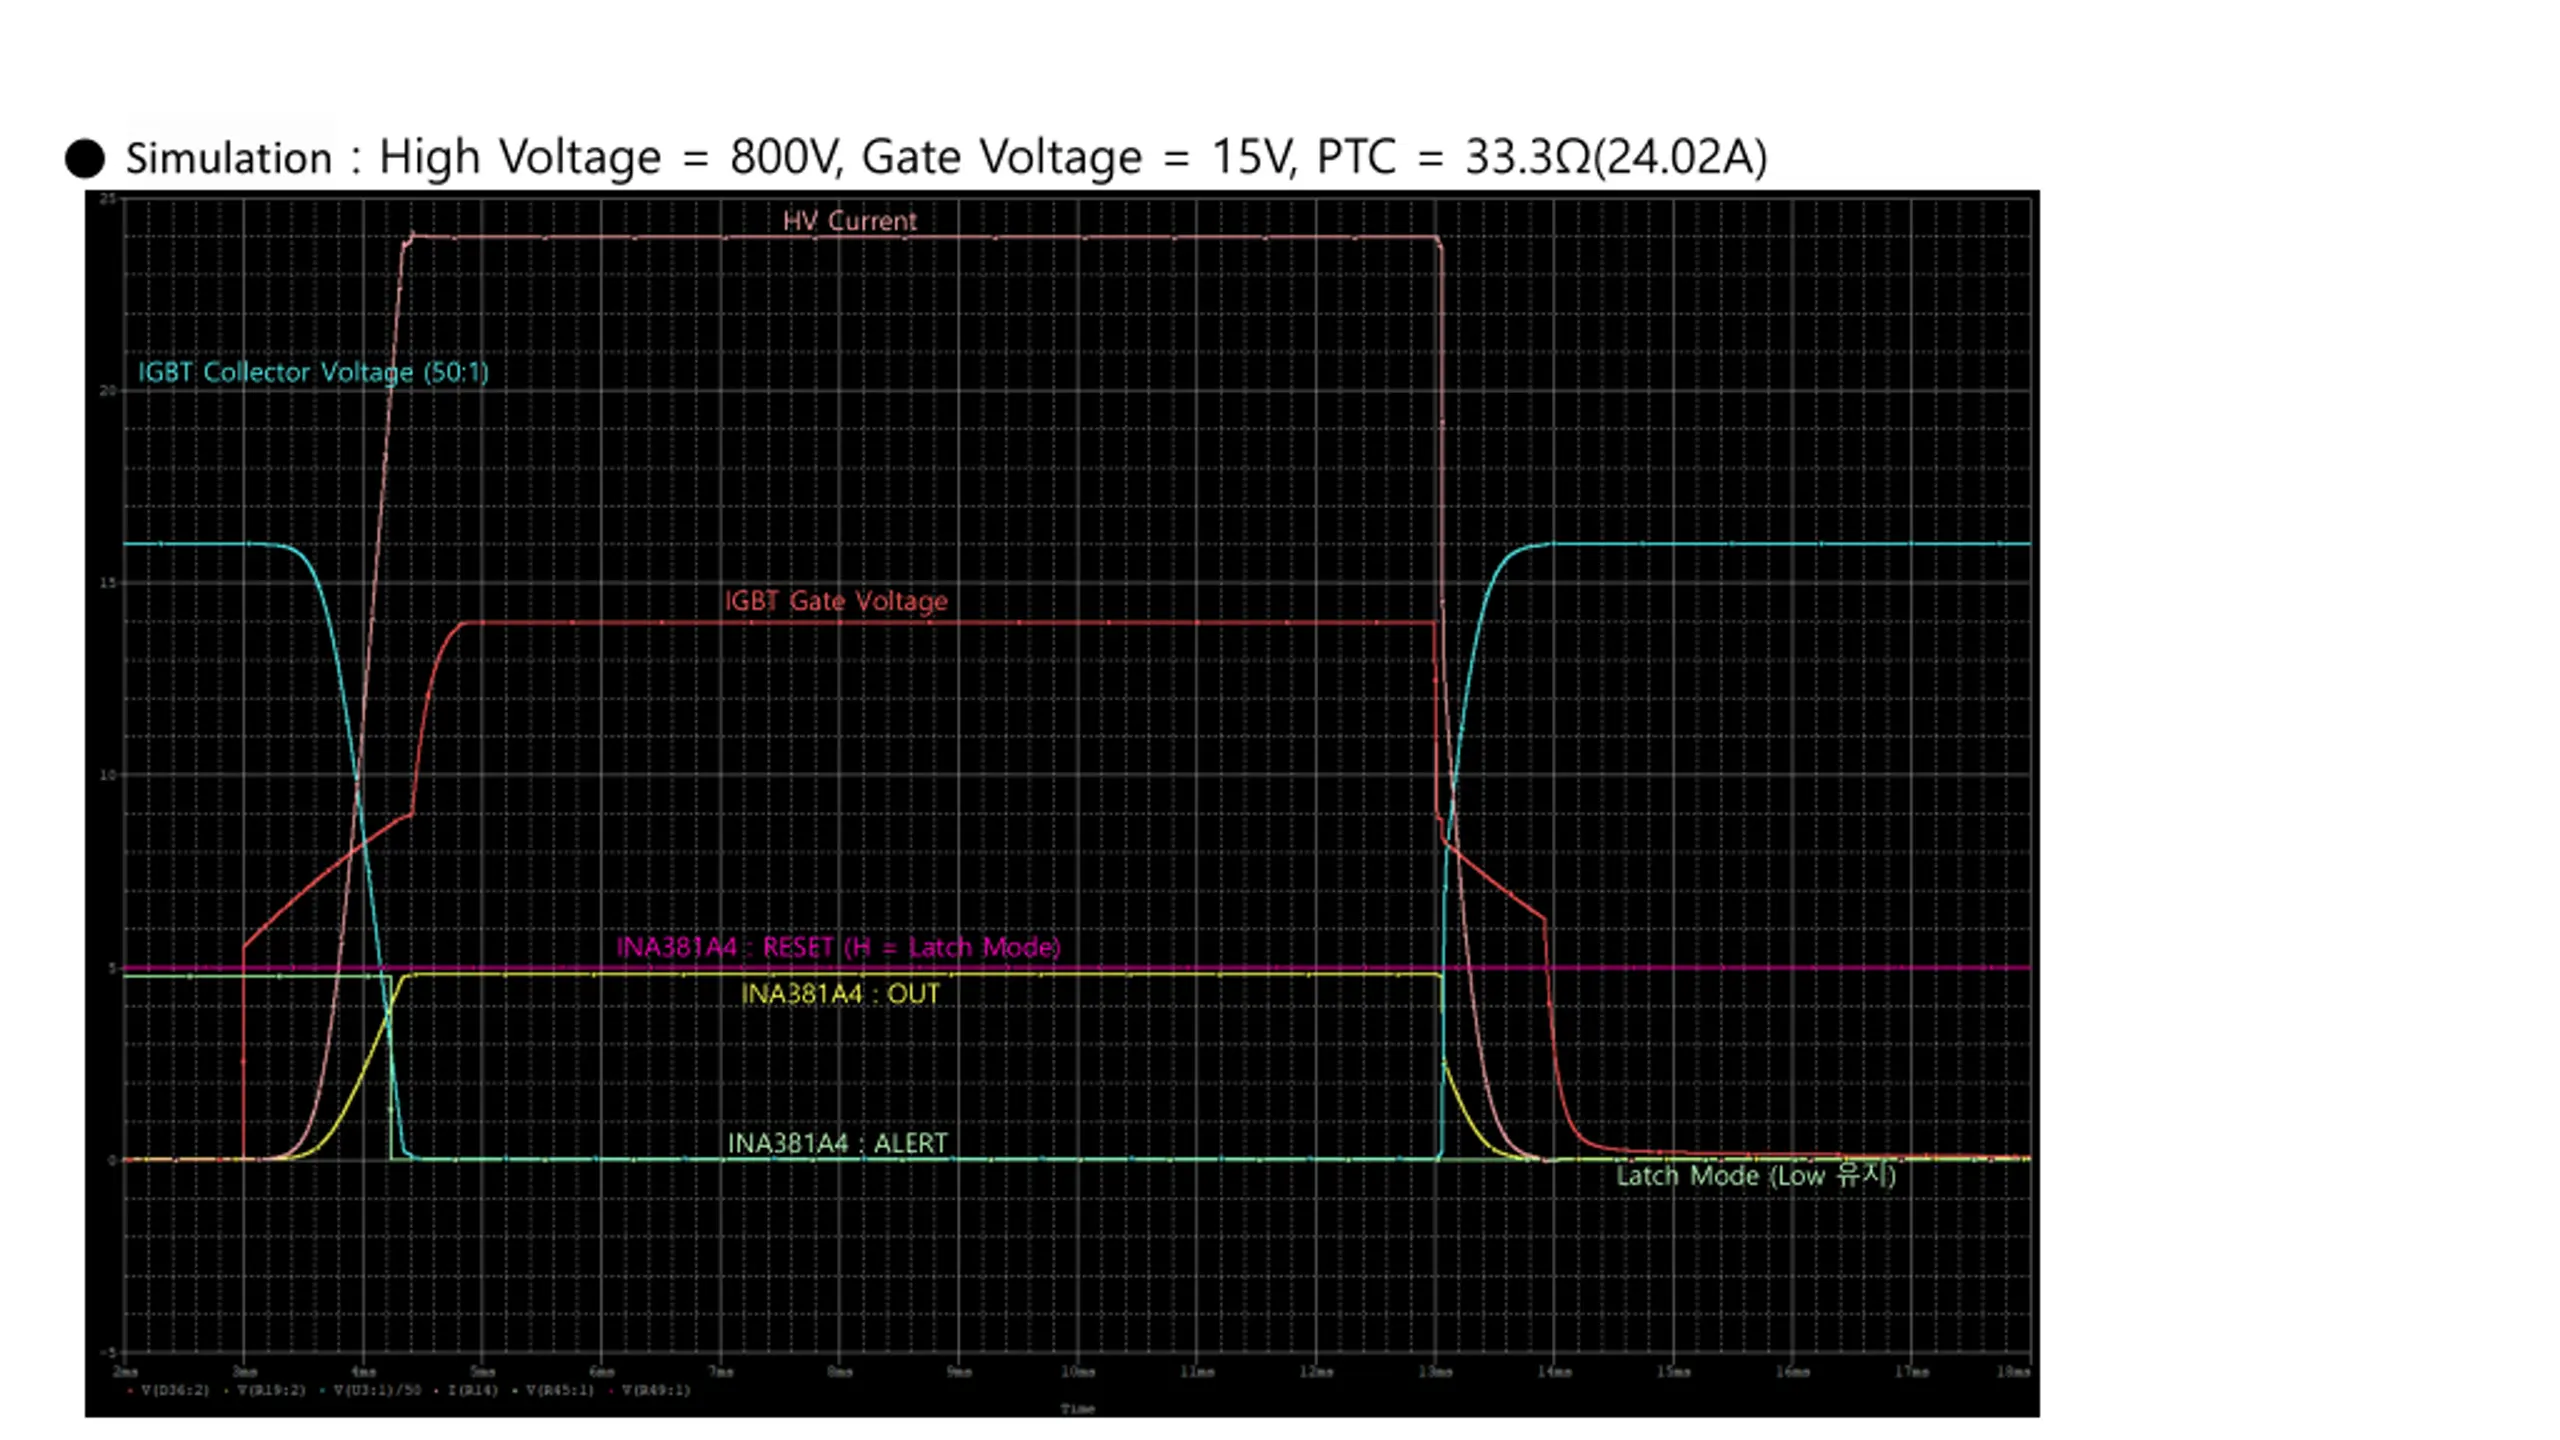Click the 12ms x-axis tick label

[1316, 1371]
